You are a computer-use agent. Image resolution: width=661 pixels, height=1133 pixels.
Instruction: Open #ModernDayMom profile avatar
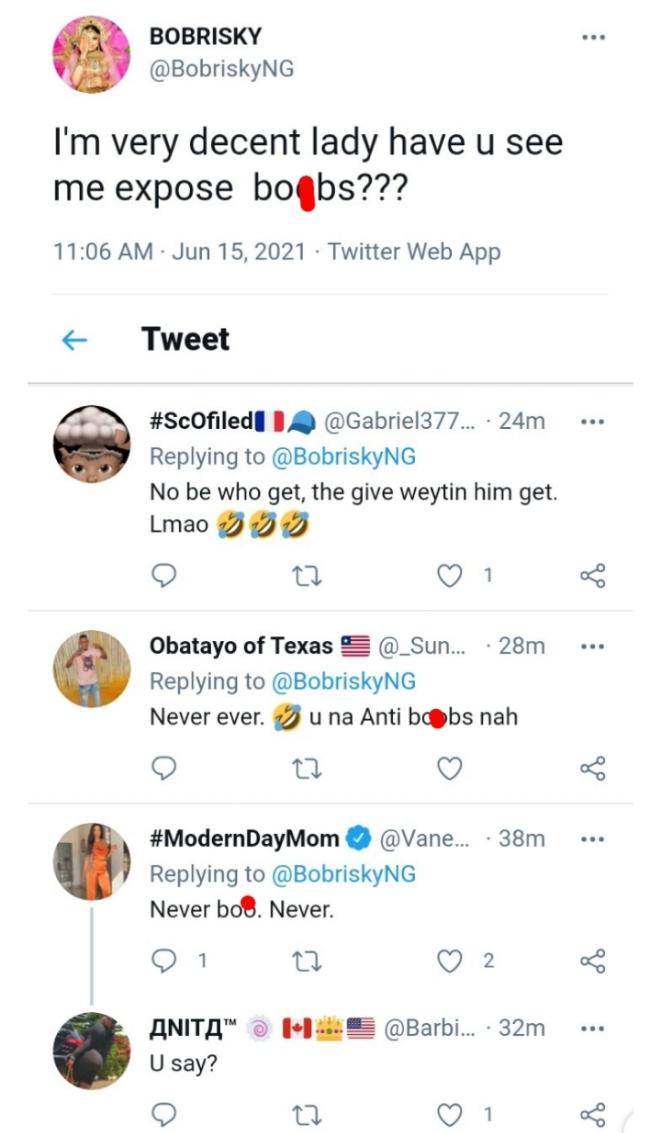coord(92,861)
